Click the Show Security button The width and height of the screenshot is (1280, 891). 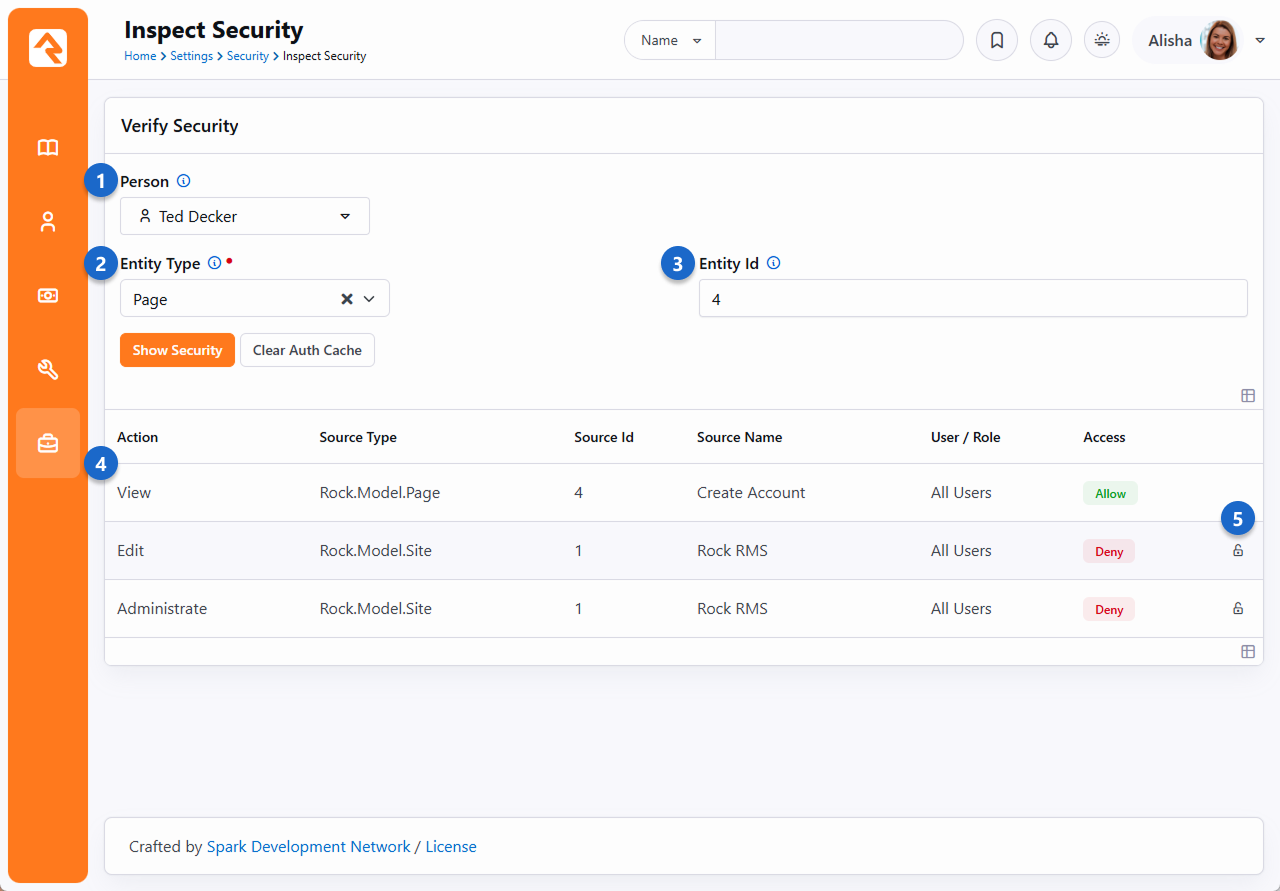pos(177,350)
